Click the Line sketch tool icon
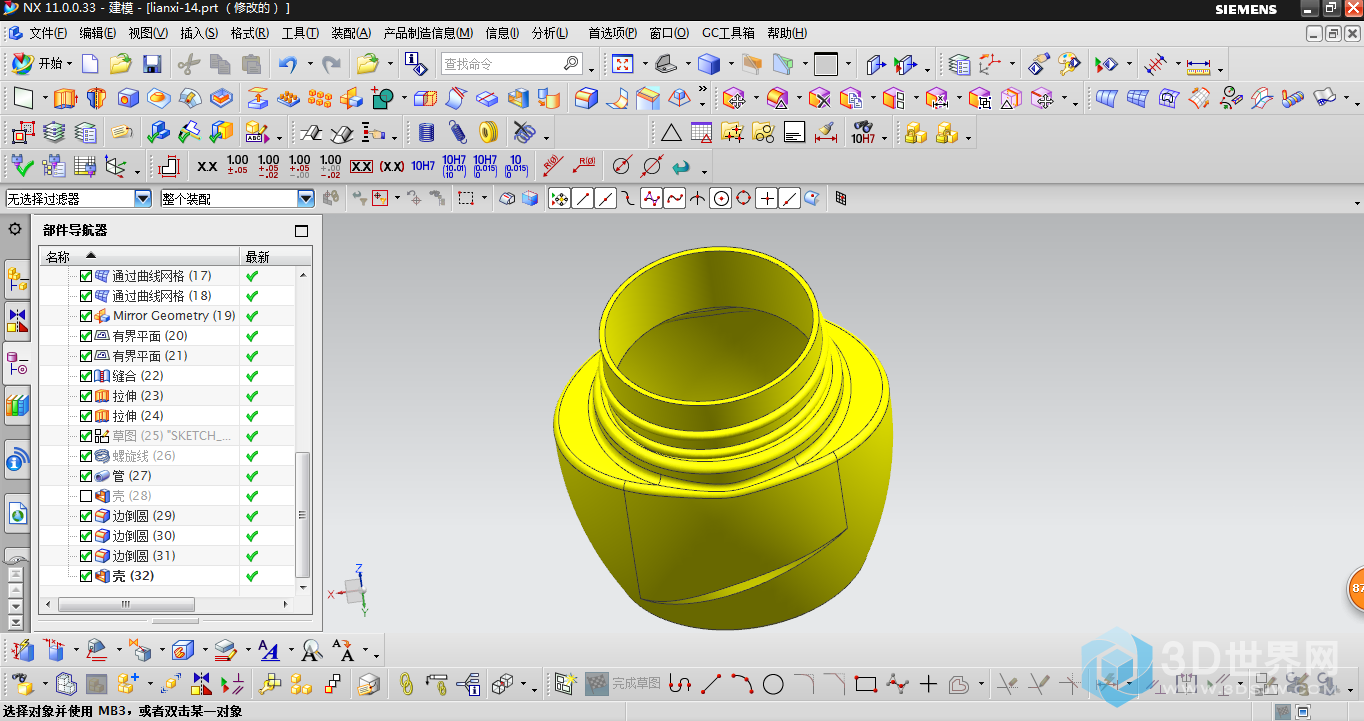 coord(711,685)
